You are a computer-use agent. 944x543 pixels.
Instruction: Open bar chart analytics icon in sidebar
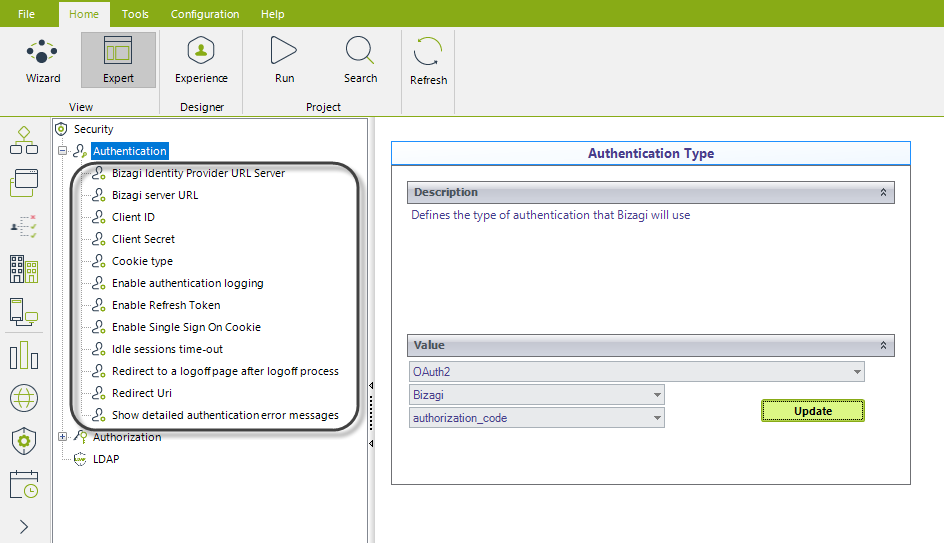pyautogui.click(x=24, y=355)
